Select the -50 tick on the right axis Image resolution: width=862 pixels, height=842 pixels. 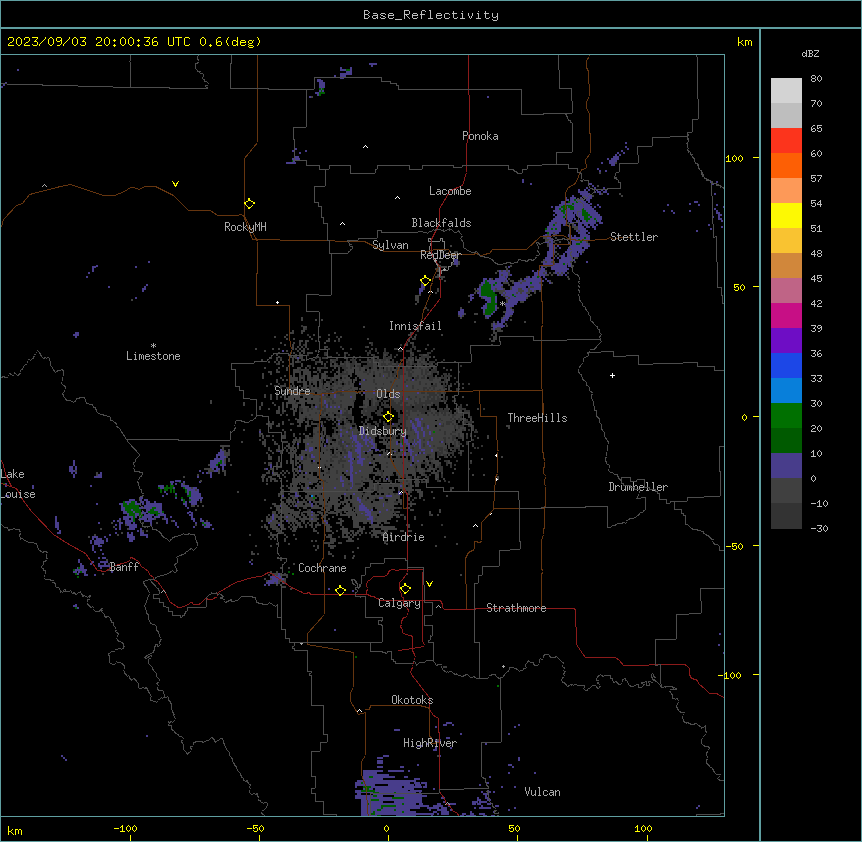click(x=734, y=546)
